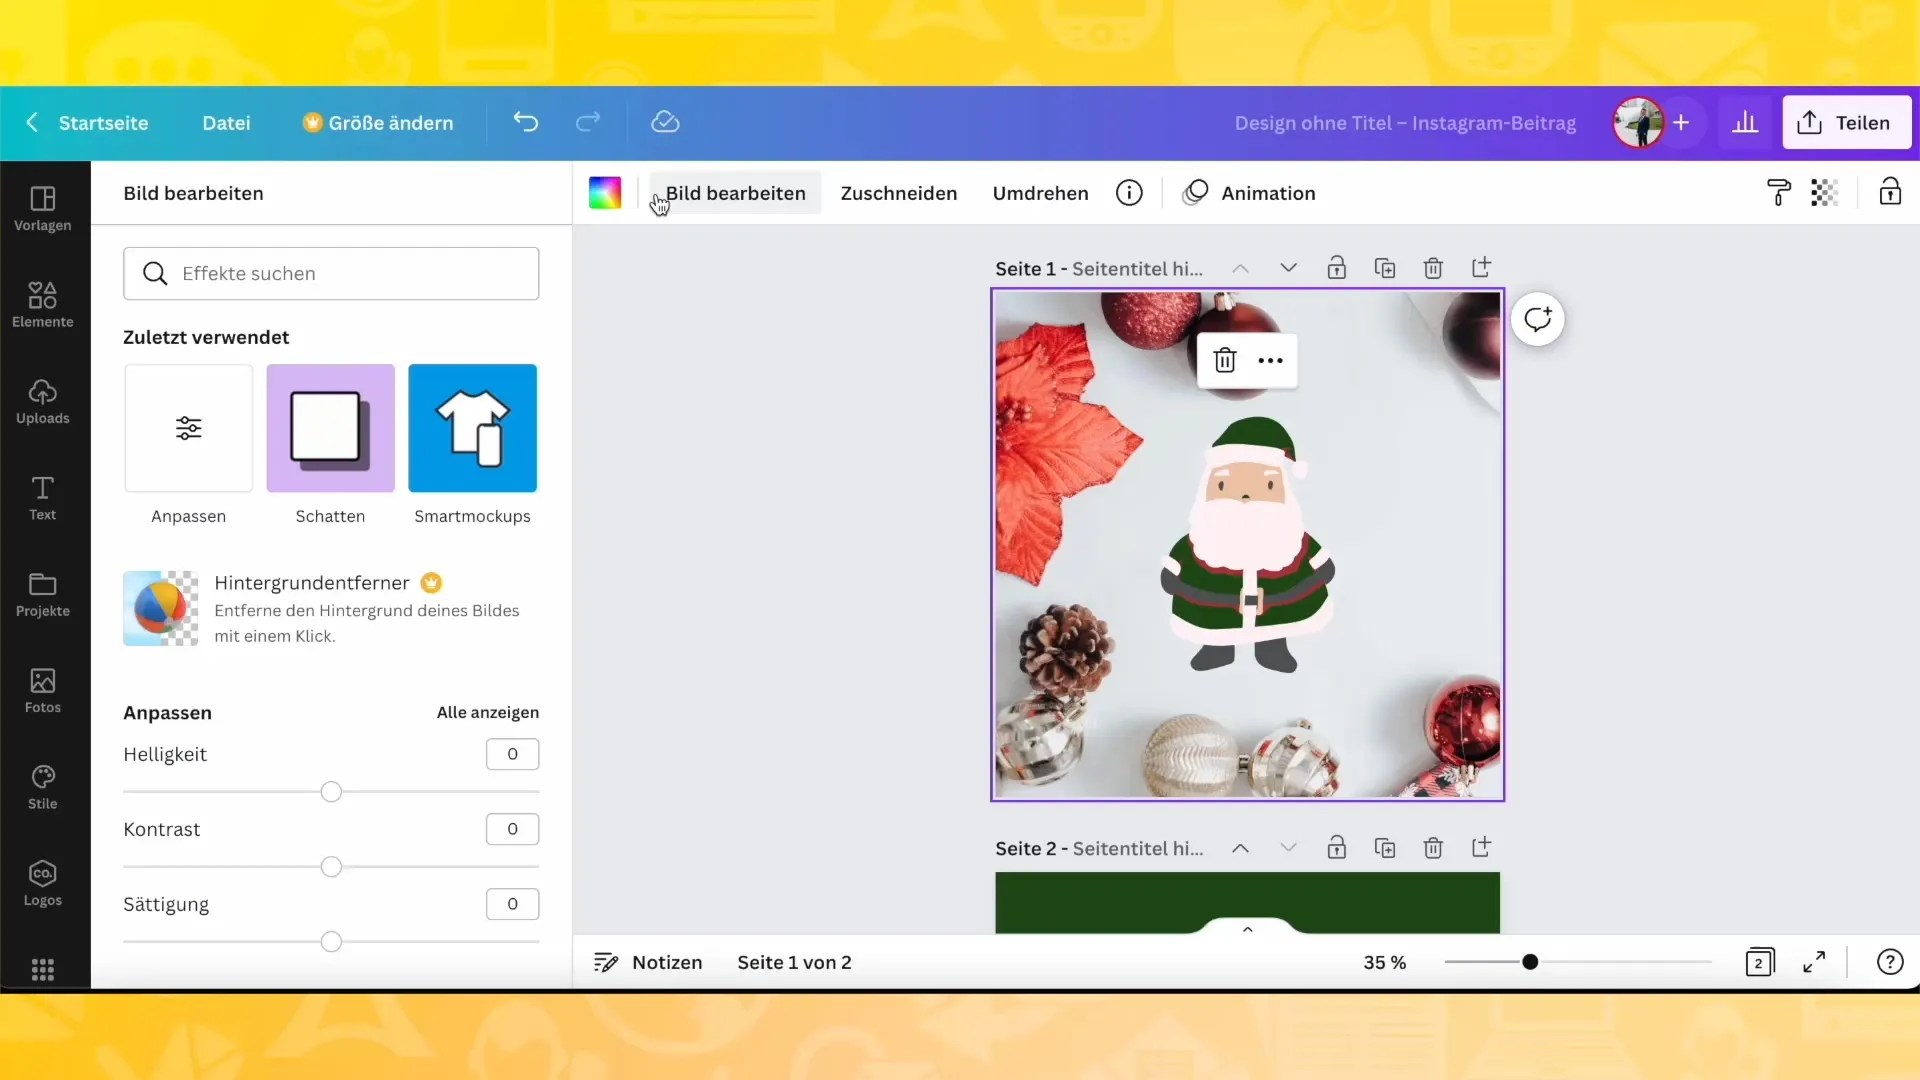This screenshot has width=1920, height=1080.
Task: Drag the Helligkeit slider to adjust brightness
Action: [331, 790]
